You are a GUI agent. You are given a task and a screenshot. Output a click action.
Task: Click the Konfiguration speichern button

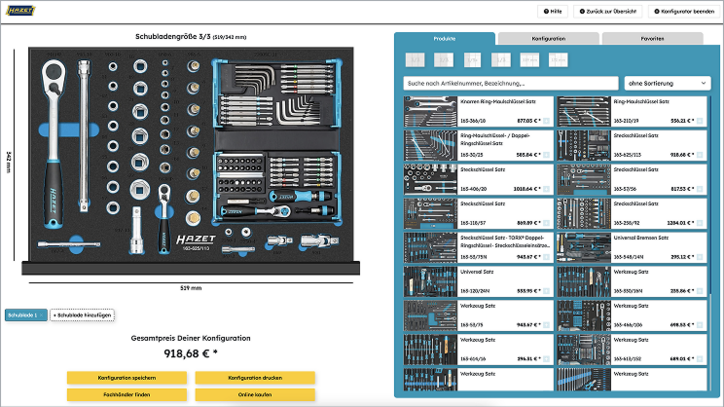coord(126,378)
